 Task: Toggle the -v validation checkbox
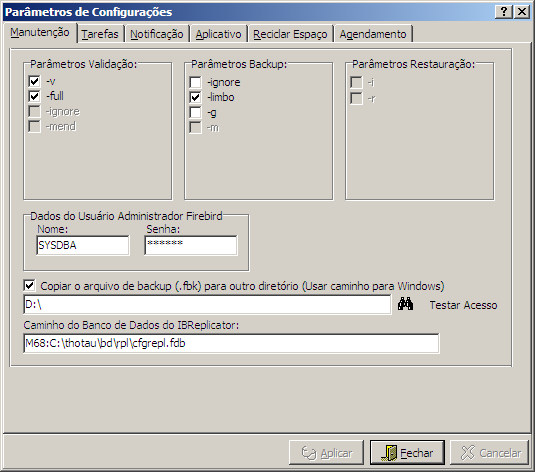[34, 81]
